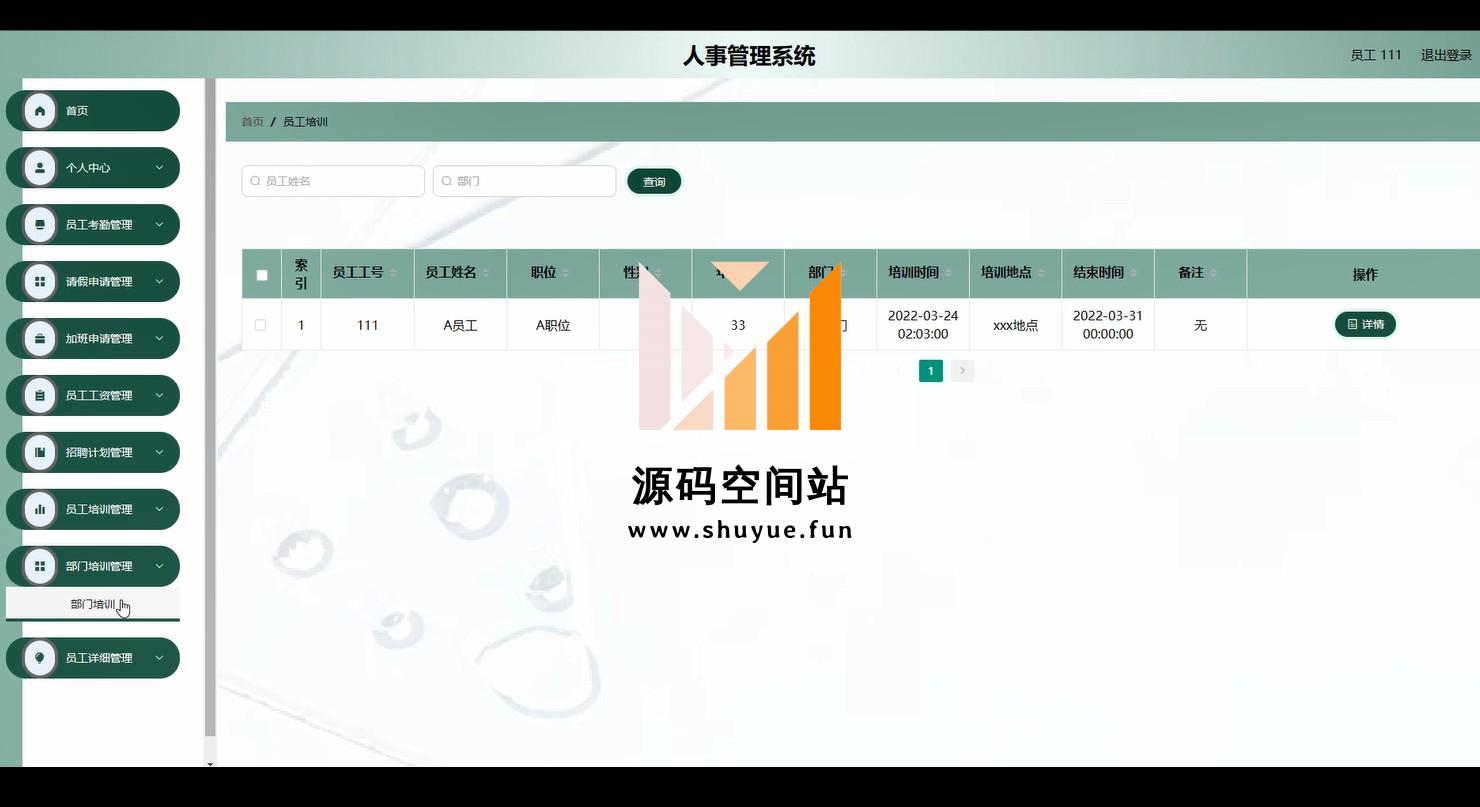Open 员工考勤管理 menu label
This screenshot has width=1480, height=807.
(x=99, y=225)
